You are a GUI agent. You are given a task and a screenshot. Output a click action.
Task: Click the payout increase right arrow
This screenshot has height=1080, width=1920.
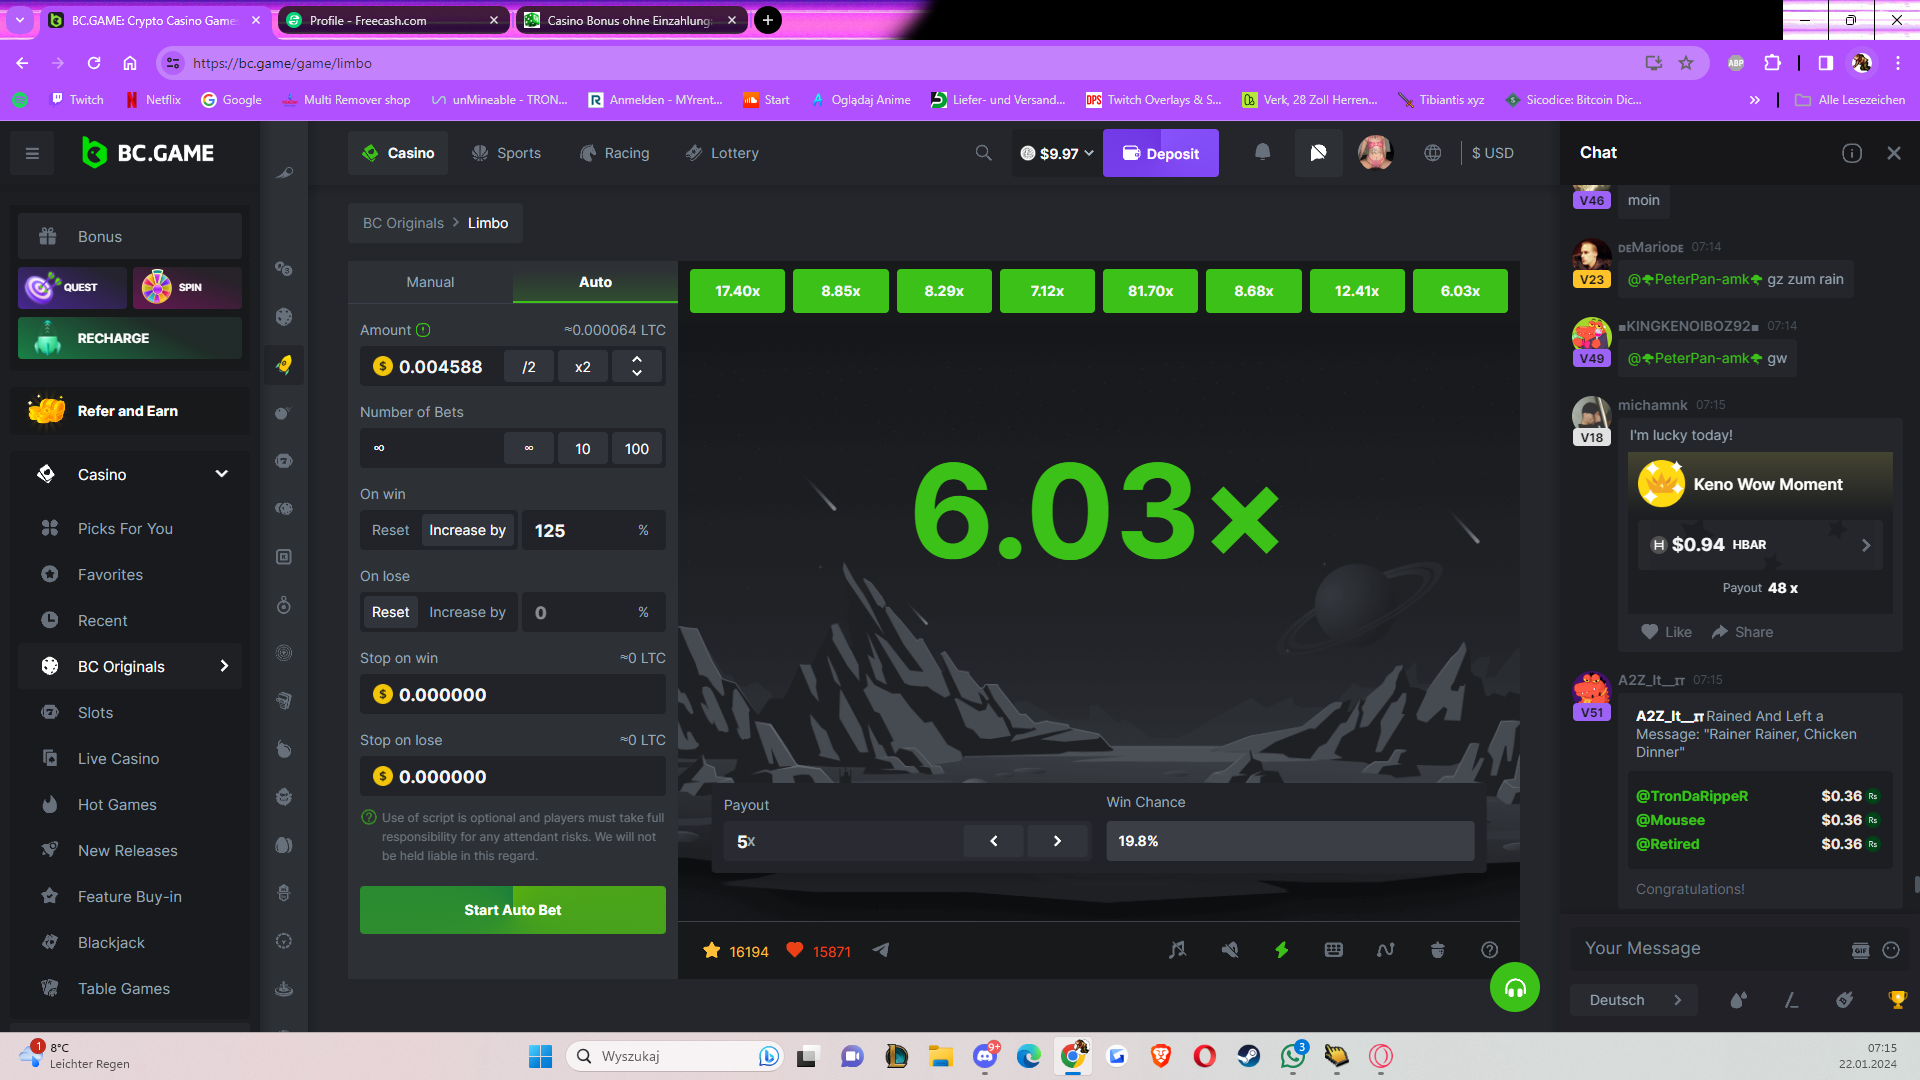point(1057,841)
